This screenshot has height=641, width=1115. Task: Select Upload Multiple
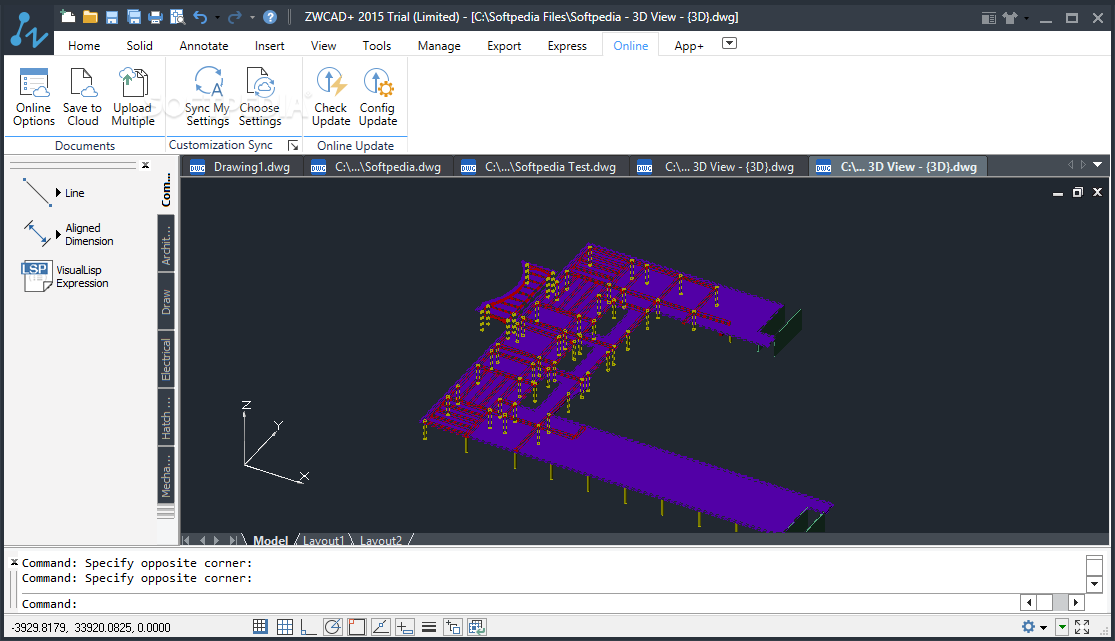[133, 97]
